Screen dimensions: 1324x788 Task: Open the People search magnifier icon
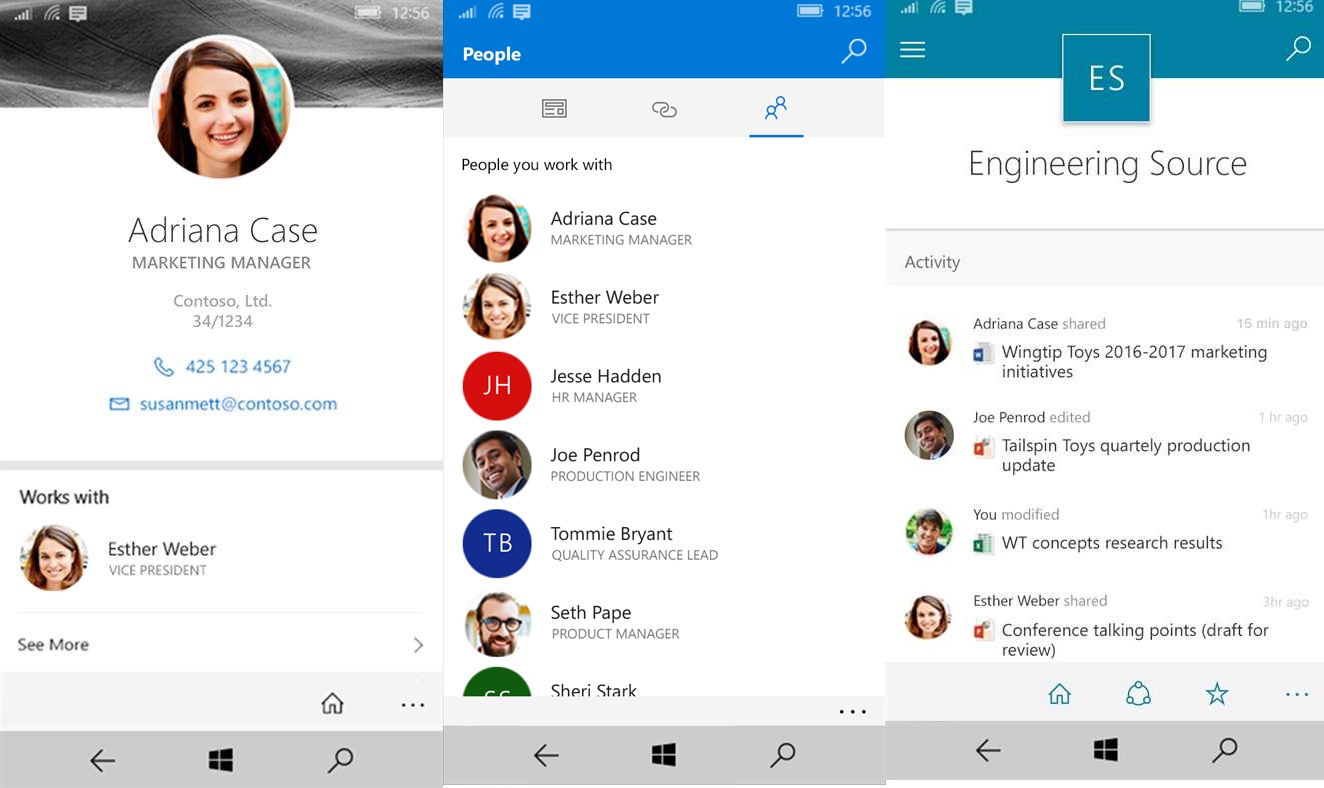[853, 50]
